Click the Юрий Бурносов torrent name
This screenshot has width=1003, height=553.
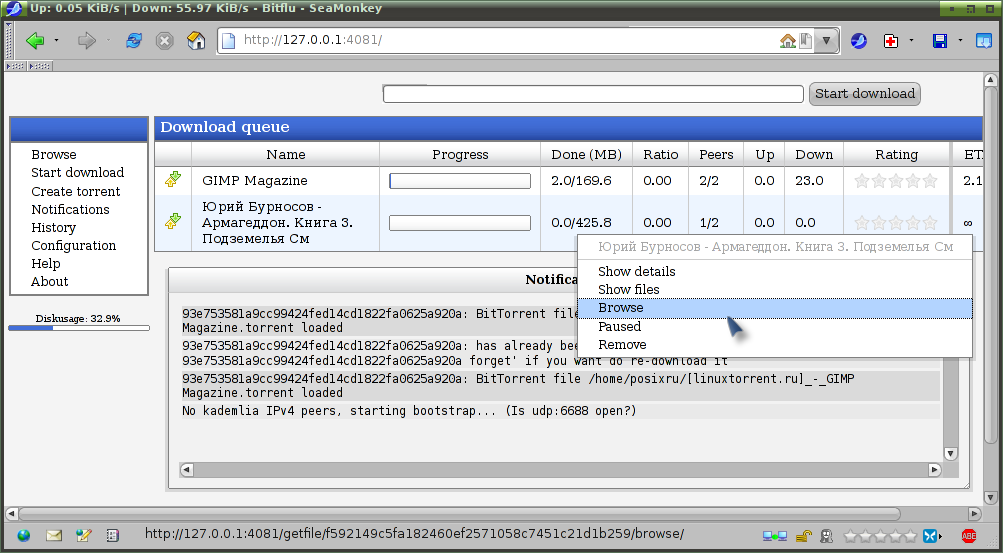coord(278,222)
